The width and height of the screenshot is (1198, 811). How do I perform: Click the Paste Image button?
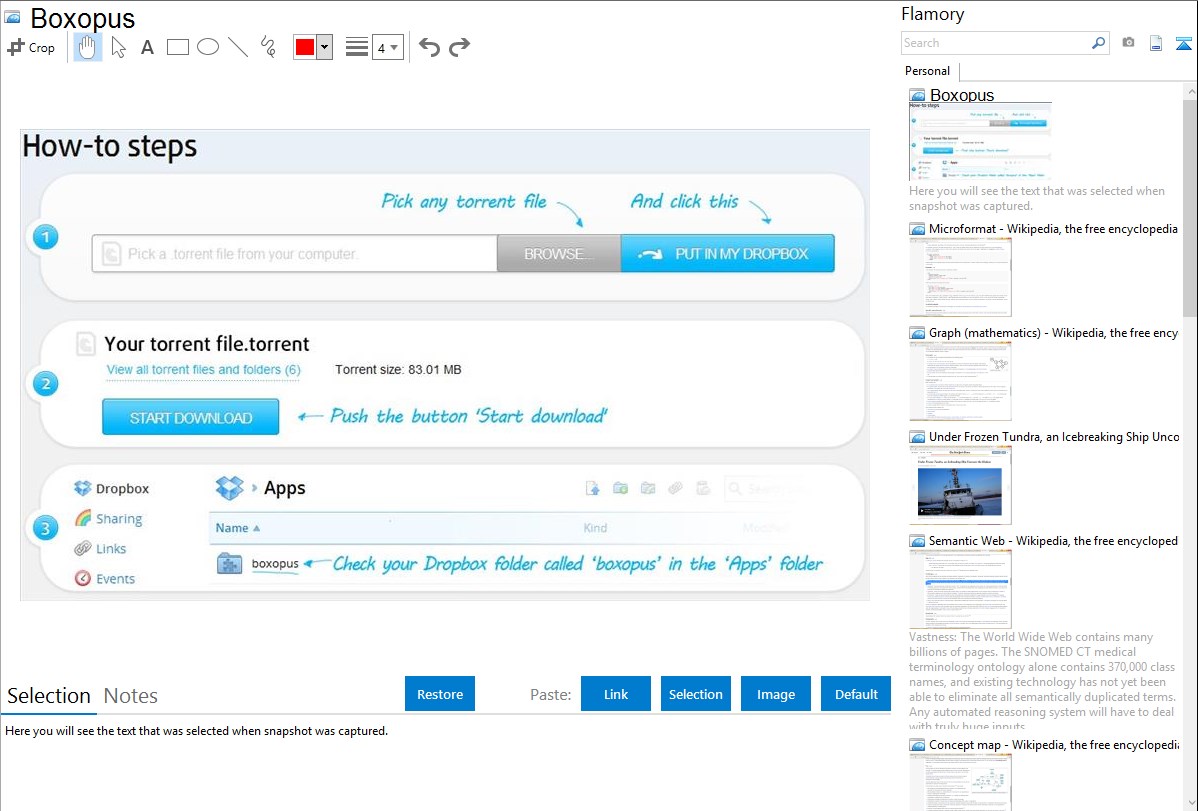[x=775, y=694]
